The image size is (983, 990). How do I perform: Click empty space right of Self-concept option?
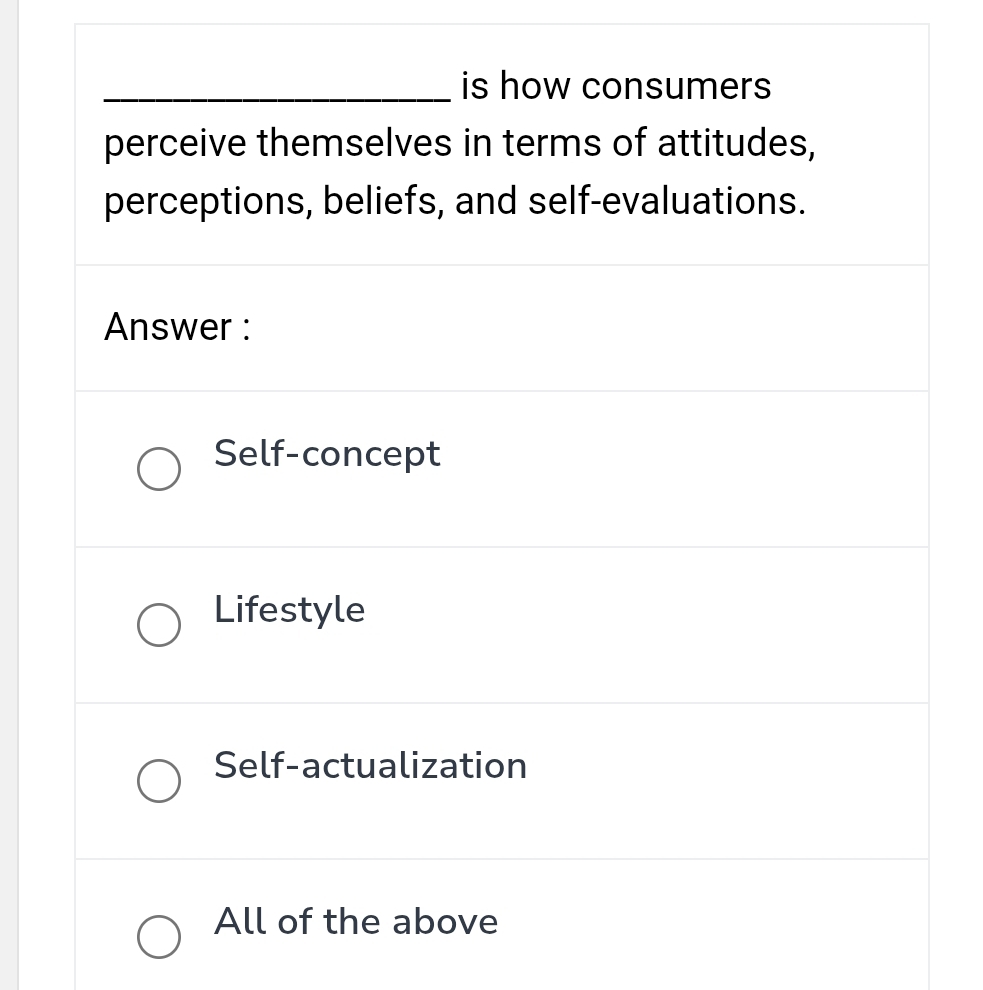tap(700, 469)
